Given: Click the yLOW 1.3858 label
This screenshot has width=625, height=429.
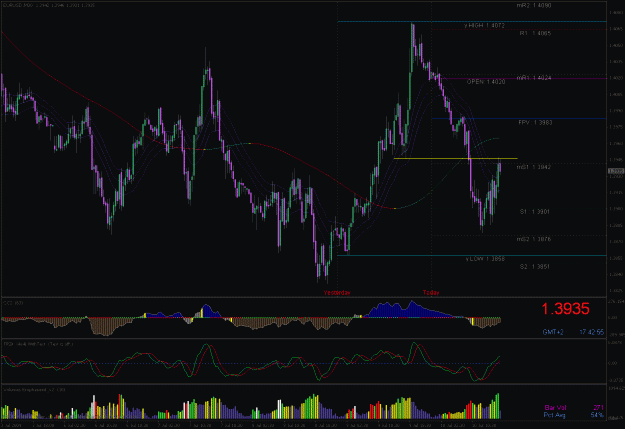Looking at the screenshot, I should [x=485, y=259].
